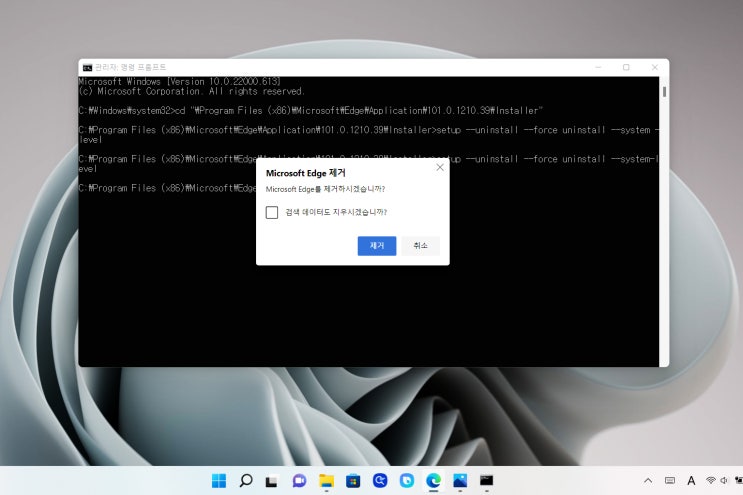This screenshot has width=743, height=495.
Task: Open File Explorer from taskbar
Action: click(326, 481)
